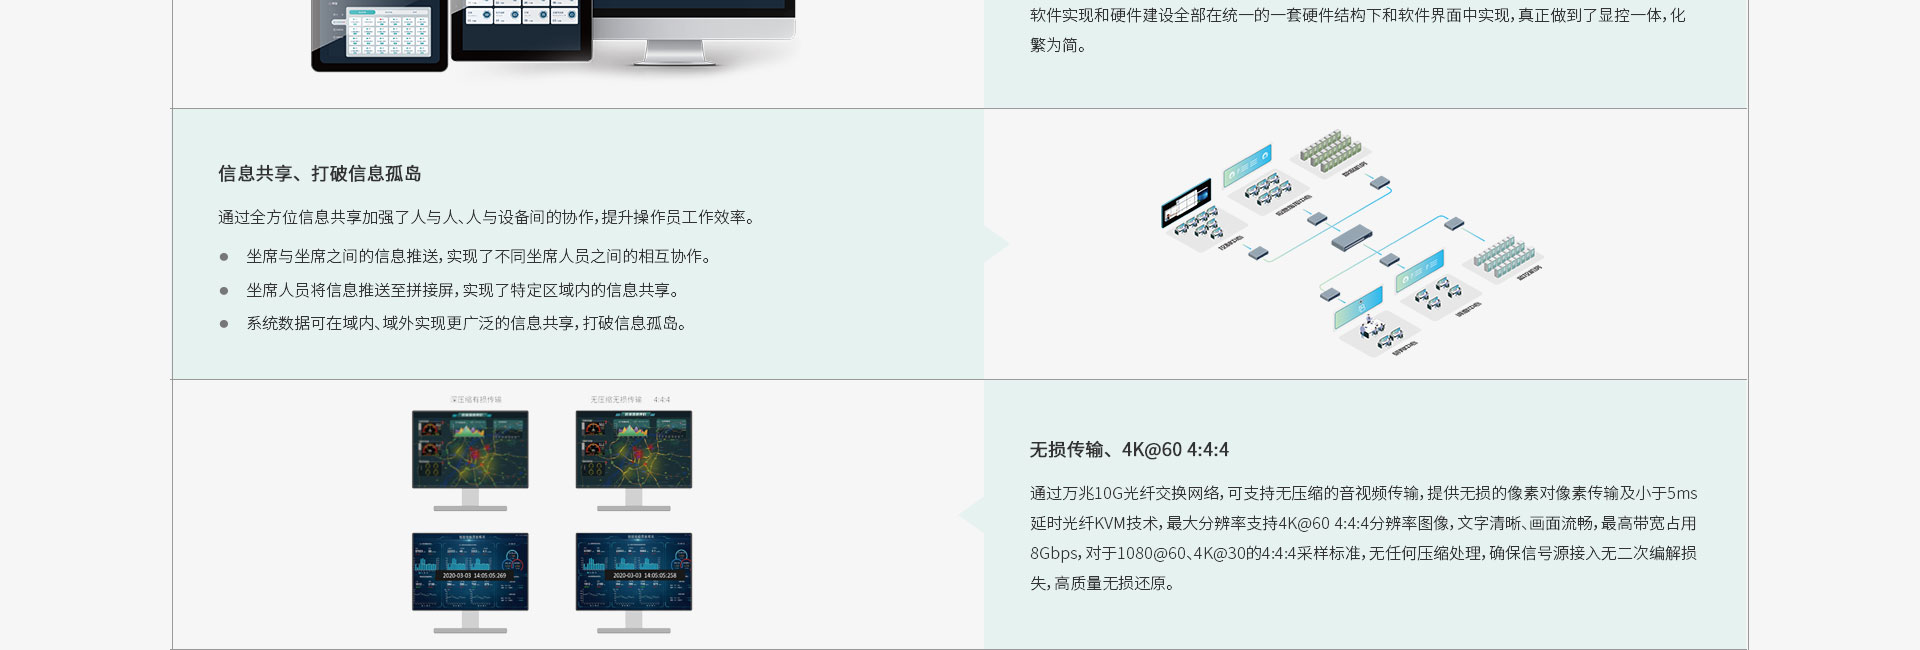Click the video wall display in the diagram
Image resolution: width=1920 pixels, height=650 pixels.
pos(1186,204)
